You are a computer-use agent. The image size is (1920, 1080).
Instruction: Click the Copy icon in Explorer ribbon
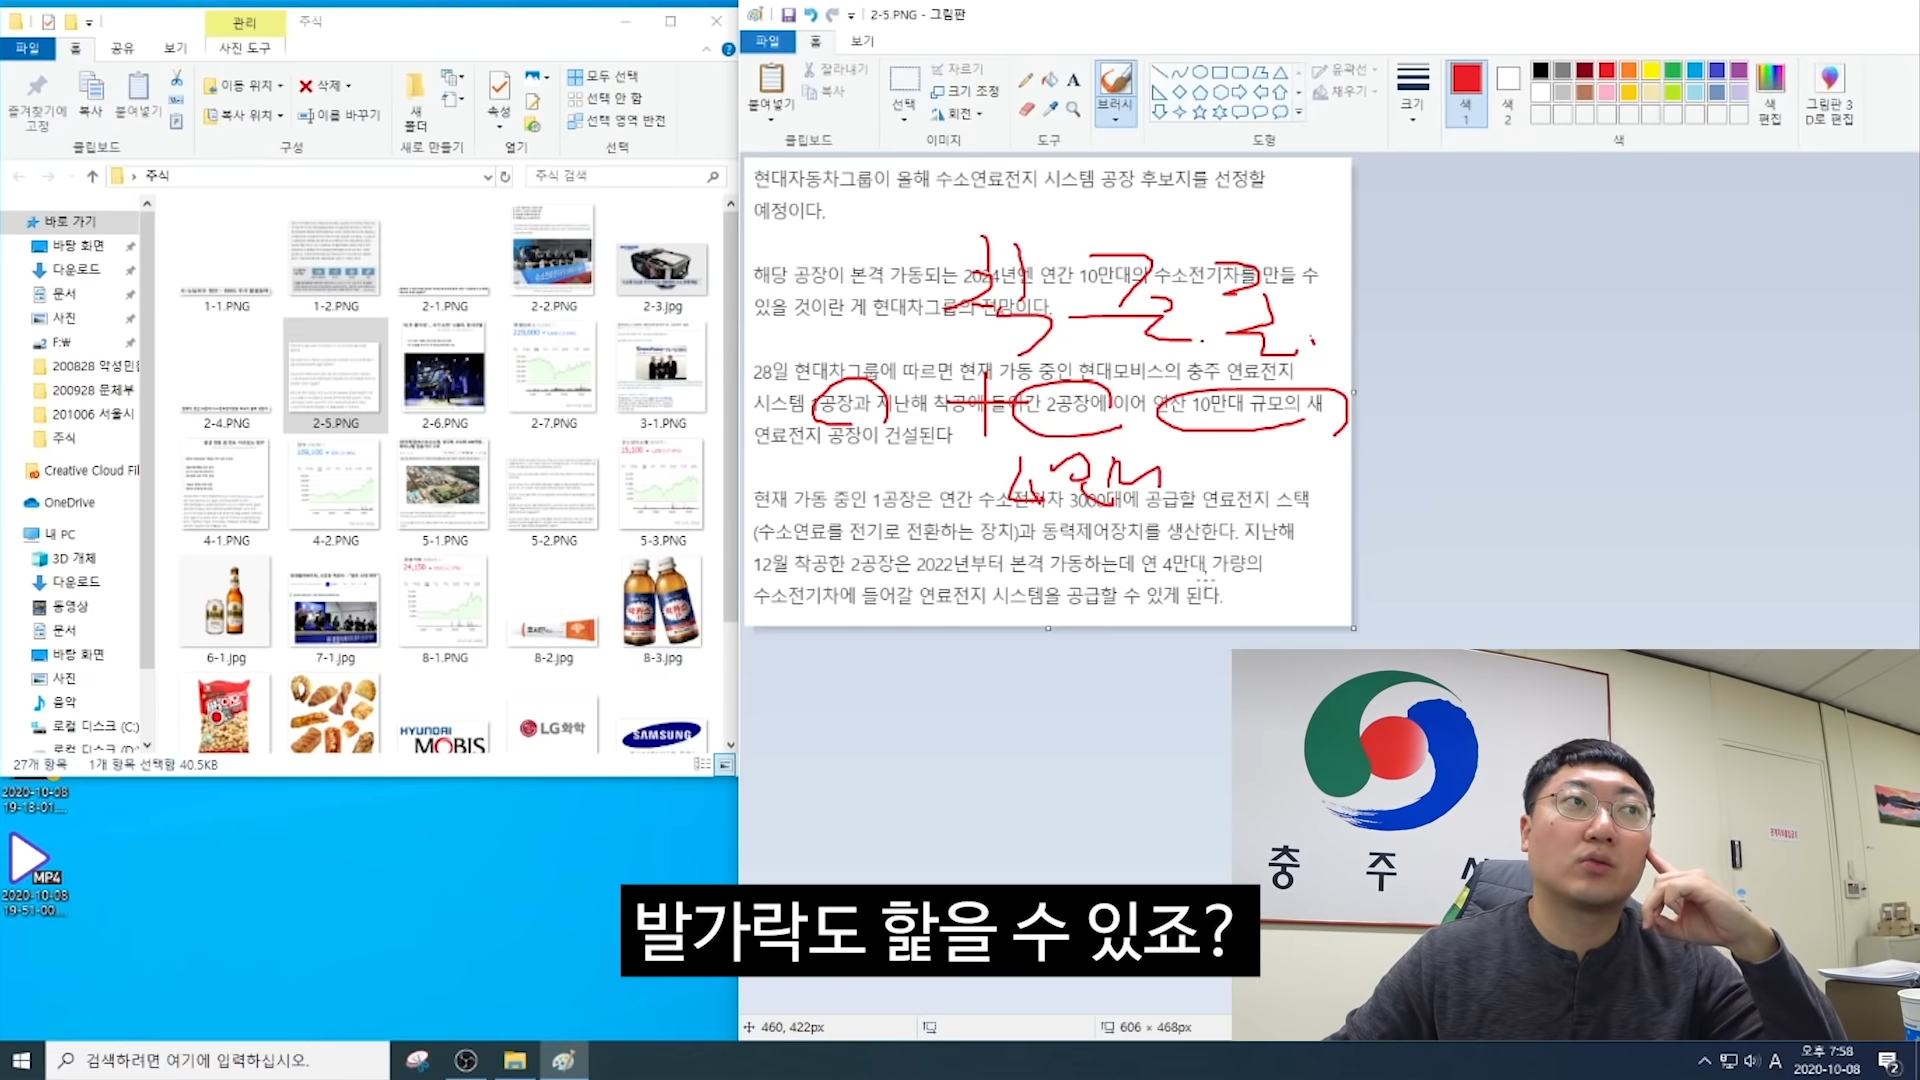coord(91,87)
